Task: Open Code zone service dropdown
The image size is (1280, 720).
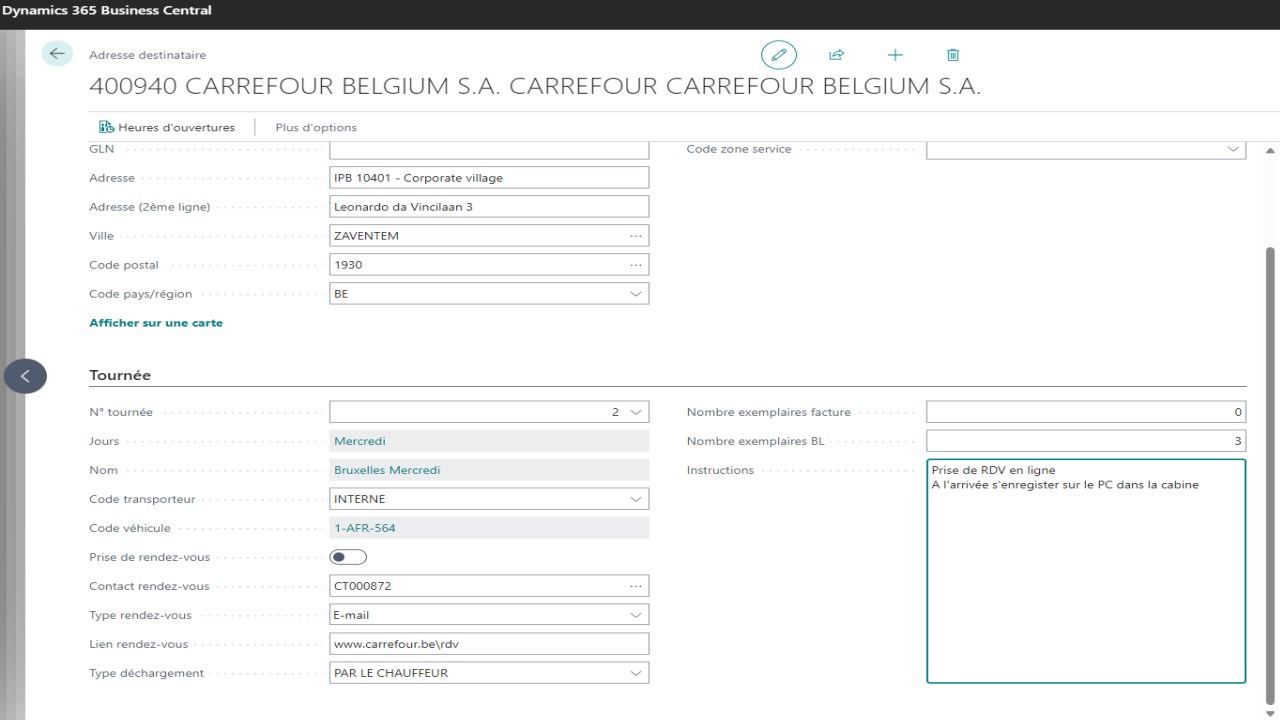Action: [x=1233, y=149]
